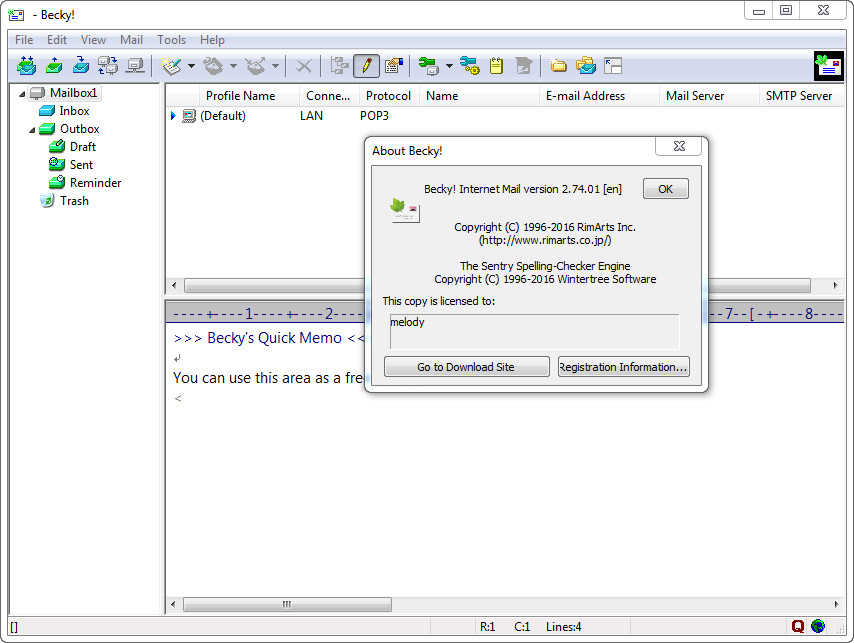Click the greyed reply toolbar icon

[x=214, y=66]
